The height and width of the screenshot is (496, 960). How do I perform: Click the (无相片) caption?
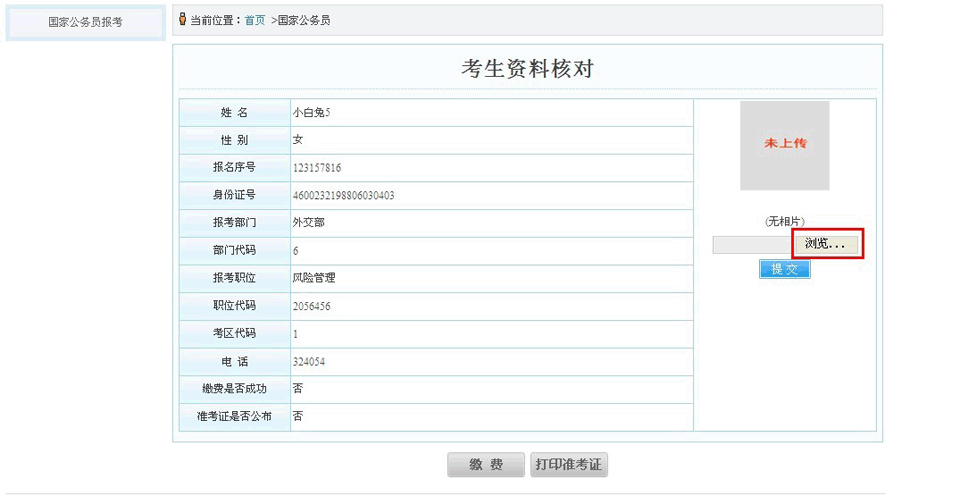[785, 222]
